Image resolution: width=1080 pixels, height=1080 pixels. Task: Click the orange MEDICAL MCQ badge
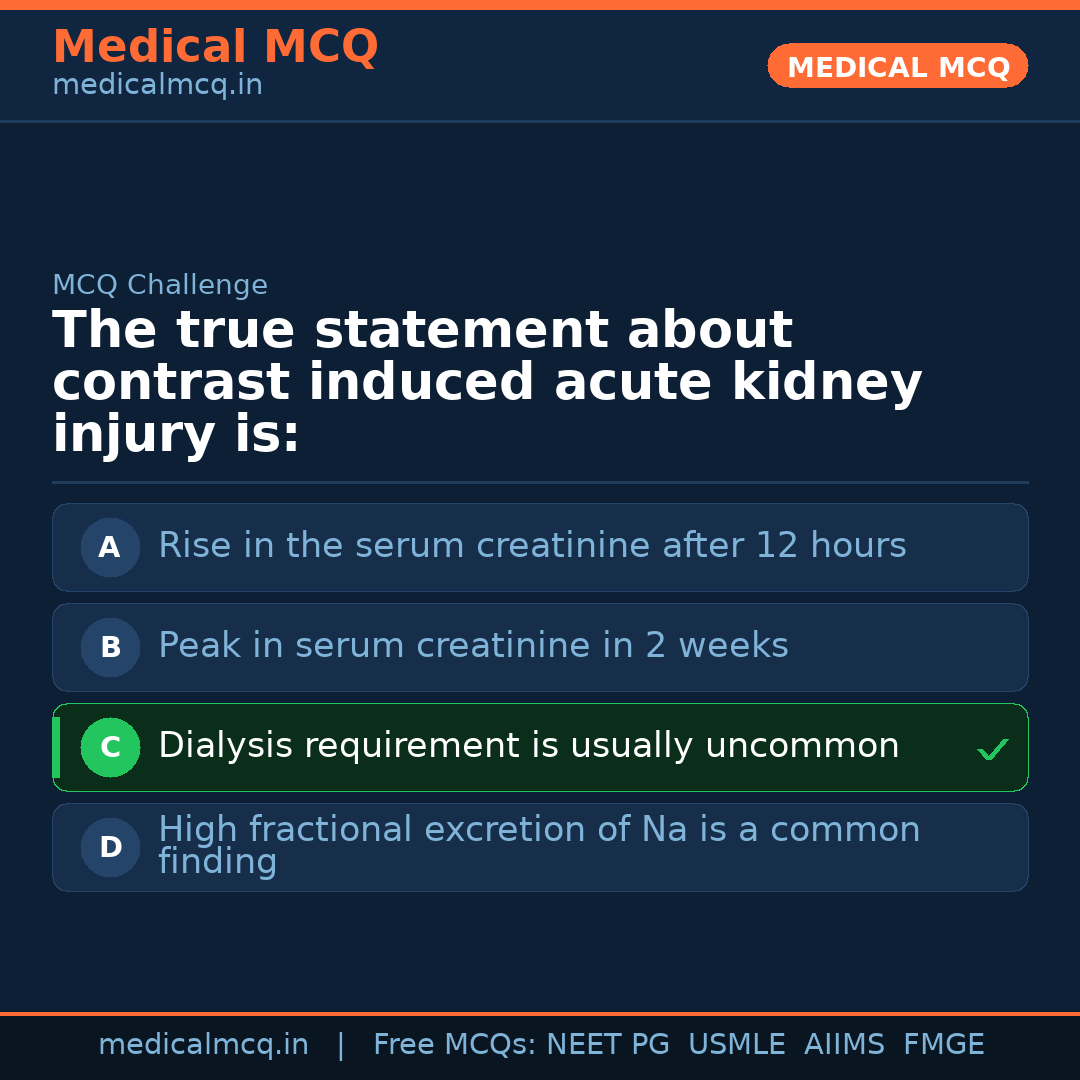coord(897,66)
